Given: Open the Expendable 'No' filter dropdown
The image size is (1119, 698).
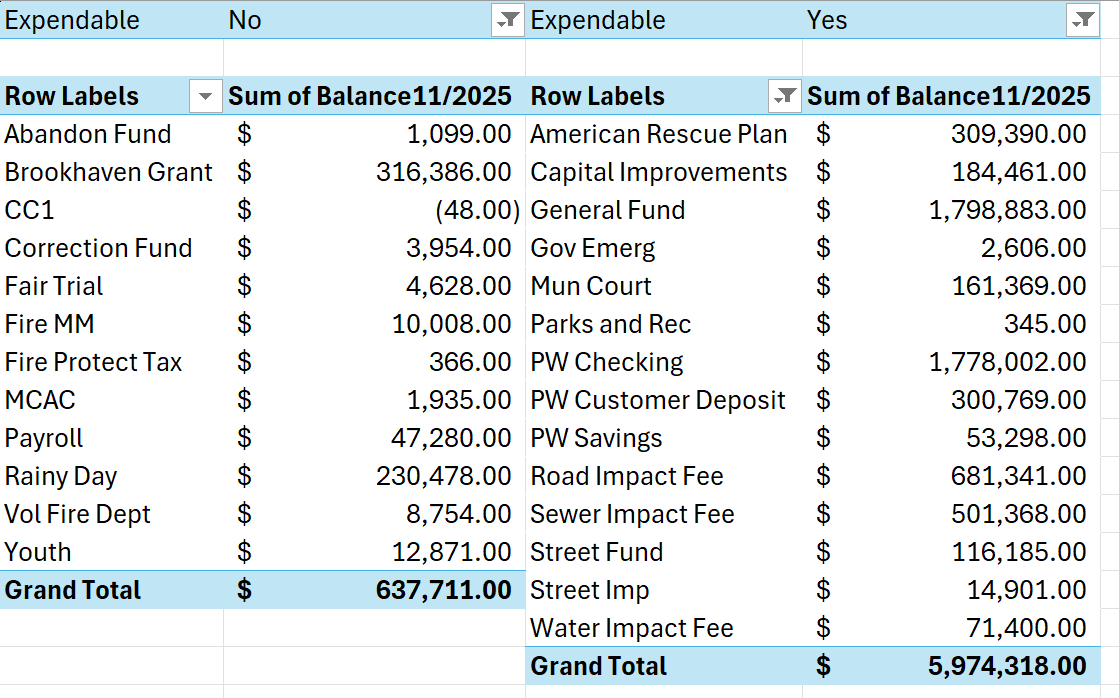Looking at the screenshot, I should coord(509,21).
